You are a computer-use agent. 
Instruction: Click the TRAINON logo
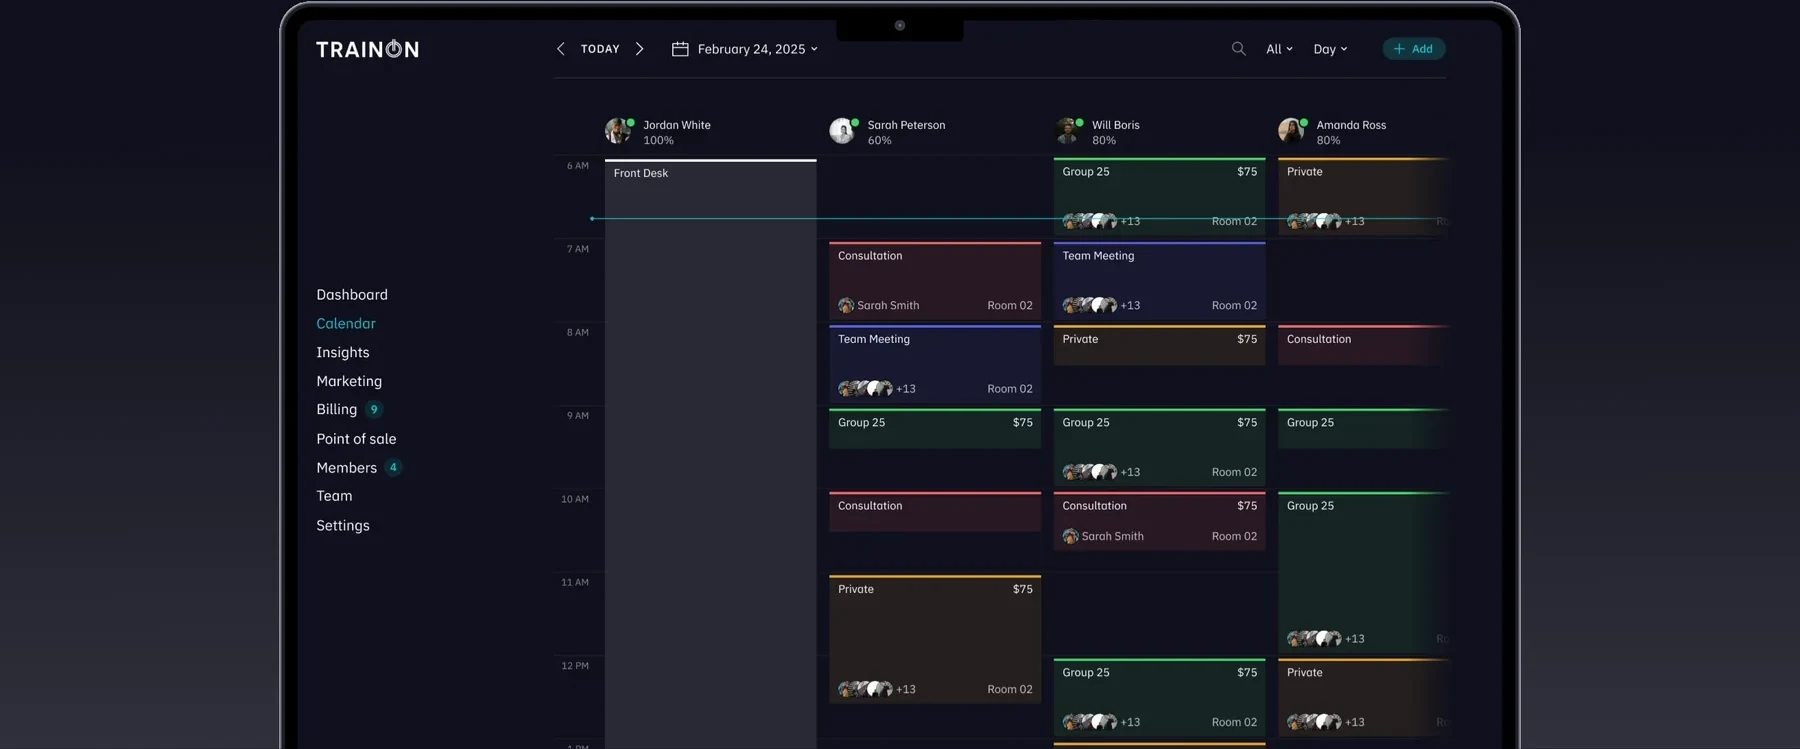click(367, 49)
